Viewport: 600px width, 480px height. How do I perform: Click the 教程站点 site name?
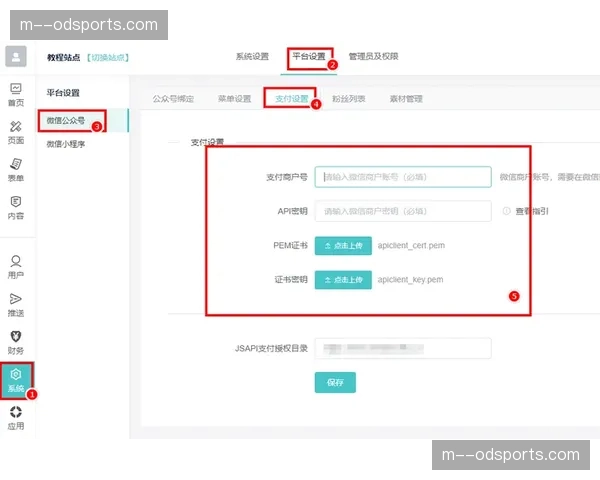[x=64, y=57]
